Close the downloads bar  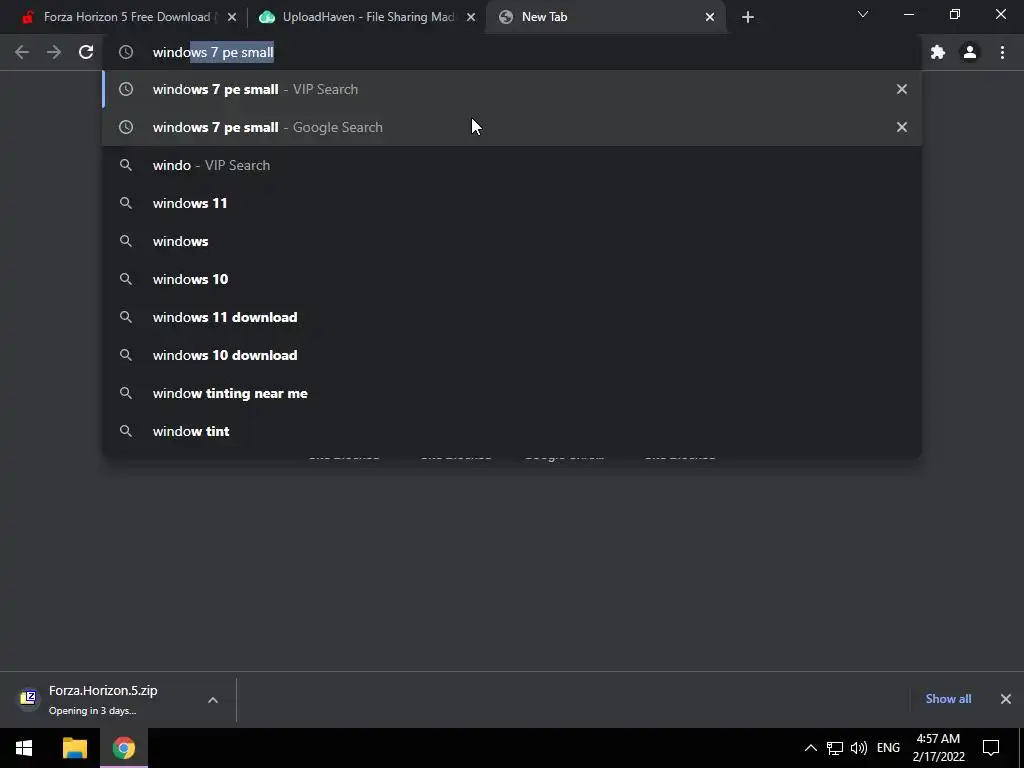click(x=1006, y=699)
